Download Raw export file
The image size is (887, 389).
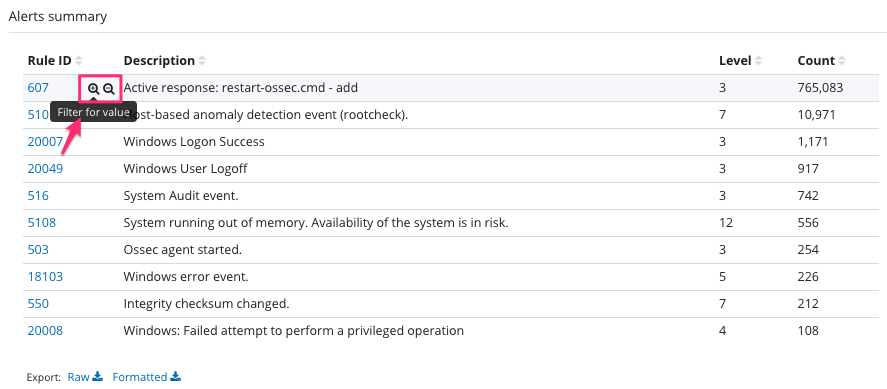tap(85, 377)
